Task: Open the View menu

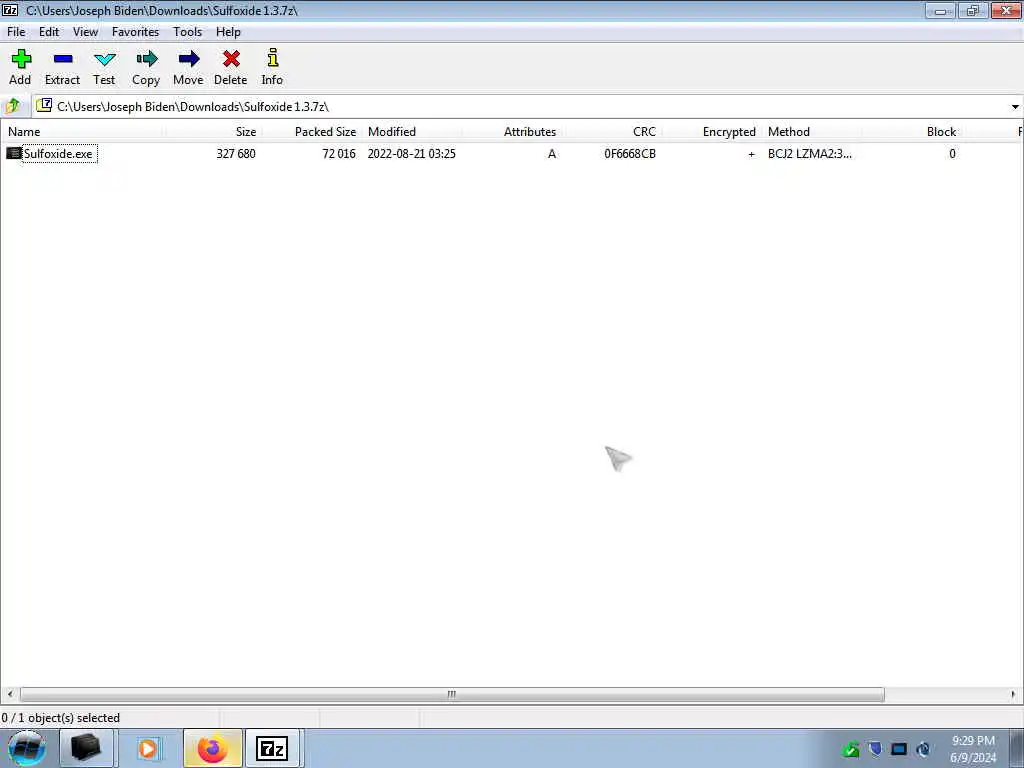Action: point(86,31)
